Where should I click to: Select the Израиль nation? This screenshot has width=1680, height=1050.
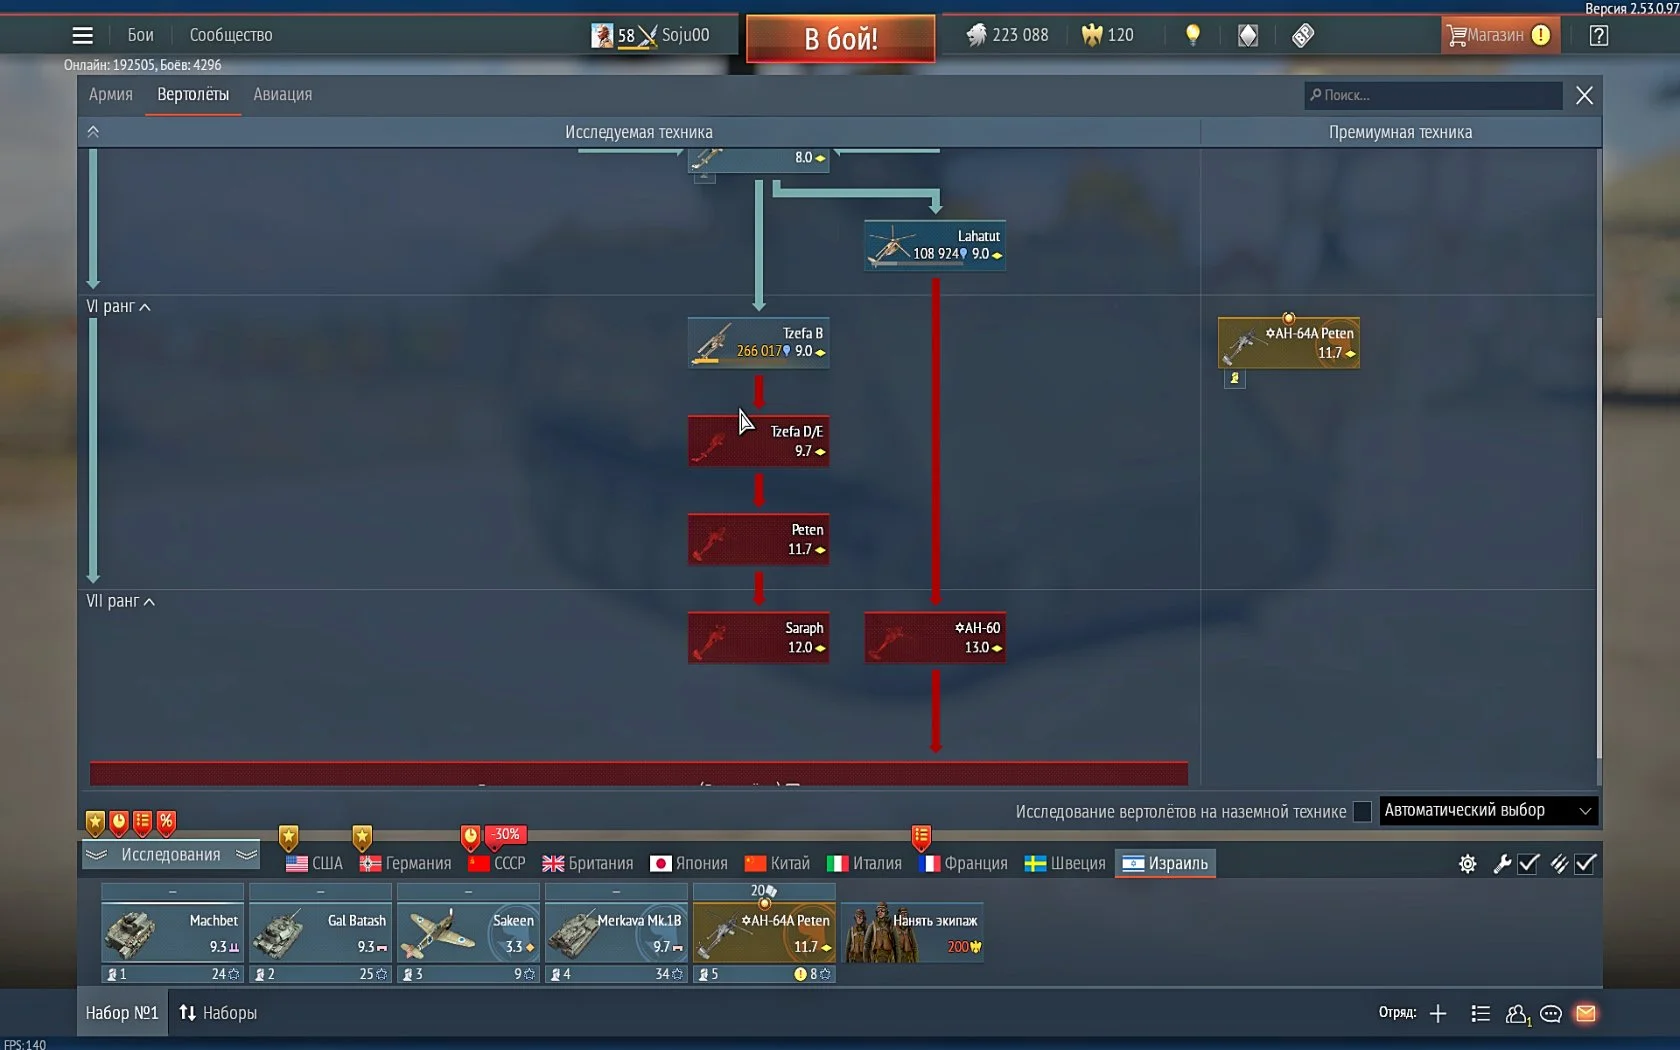[x=1165, y=863]
